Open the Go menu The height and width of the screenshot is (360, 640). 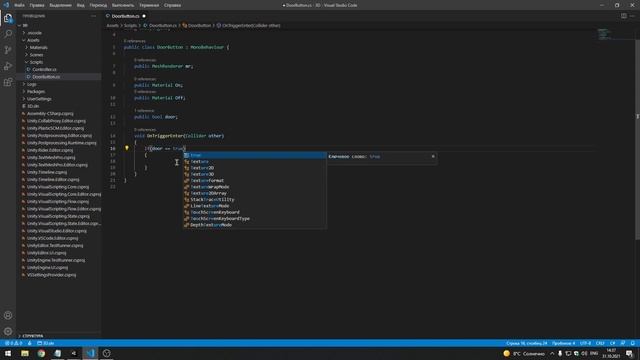click(98, 5)
